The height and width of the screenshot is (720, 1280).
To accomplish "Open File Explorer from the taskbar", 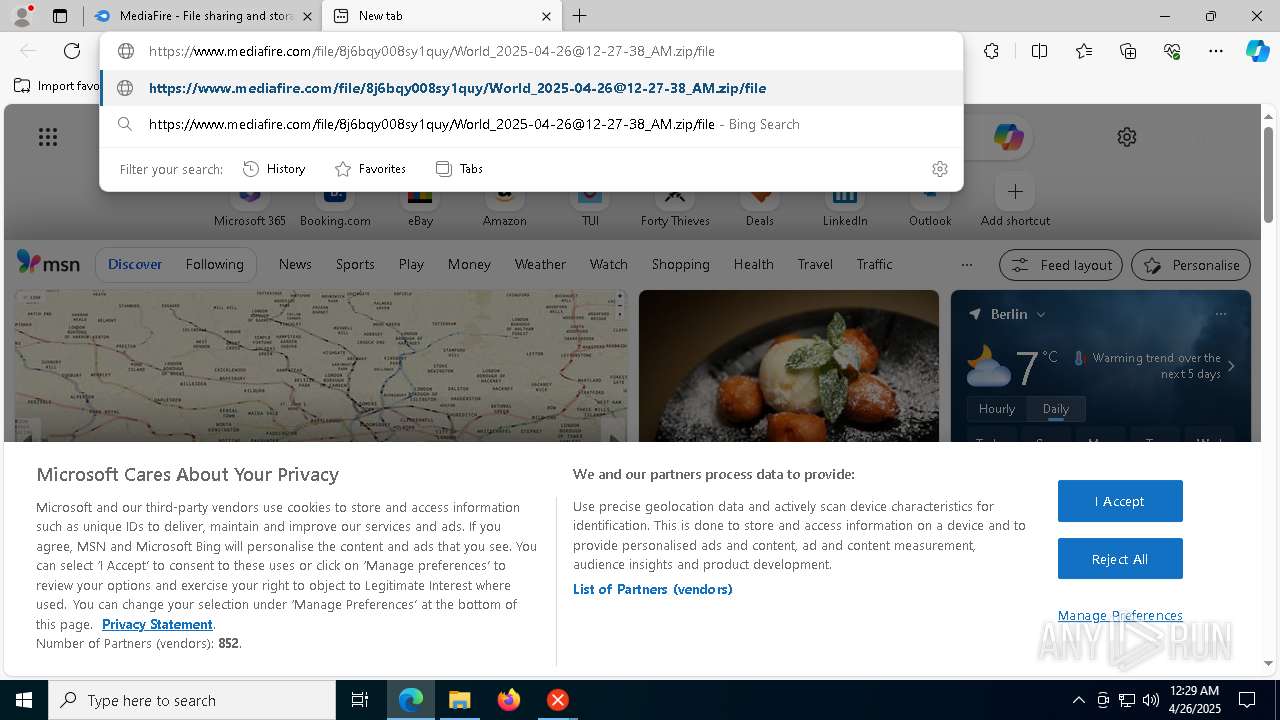I will [x=459, y=700].
